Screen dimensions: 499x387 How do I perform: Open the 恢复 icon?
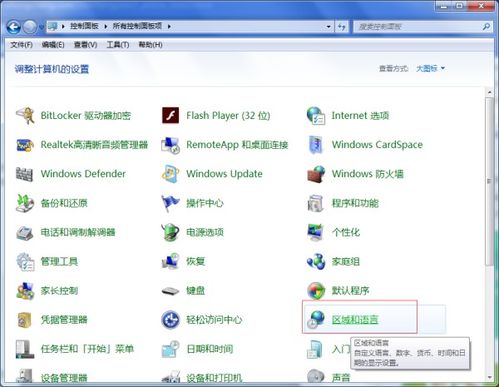coord(170,262)
